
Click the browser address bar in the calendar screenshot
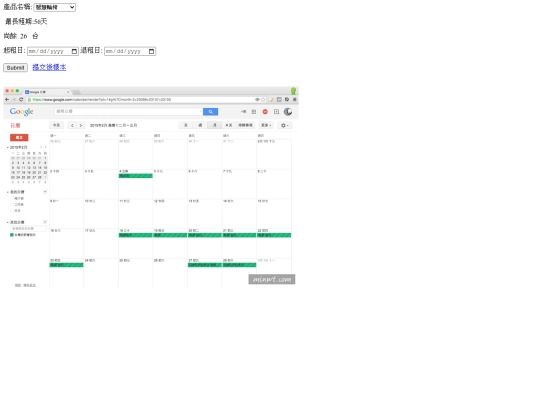(x=145, y=100)
